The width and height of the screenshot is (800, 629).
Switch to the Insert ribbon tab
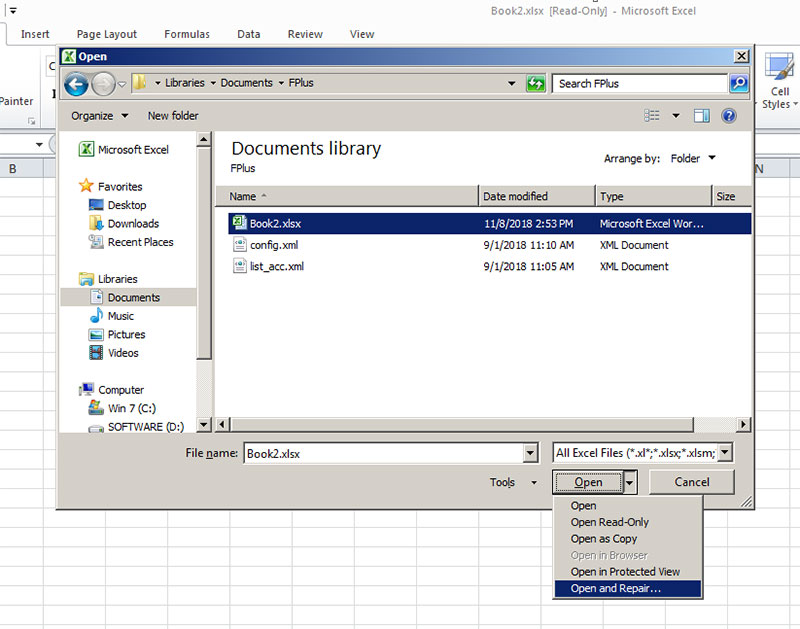35,34
